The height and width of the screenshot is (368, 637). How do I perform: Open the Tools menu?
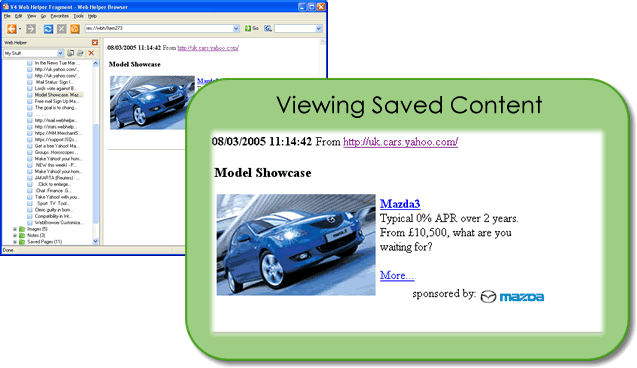(x=78, y=16)
